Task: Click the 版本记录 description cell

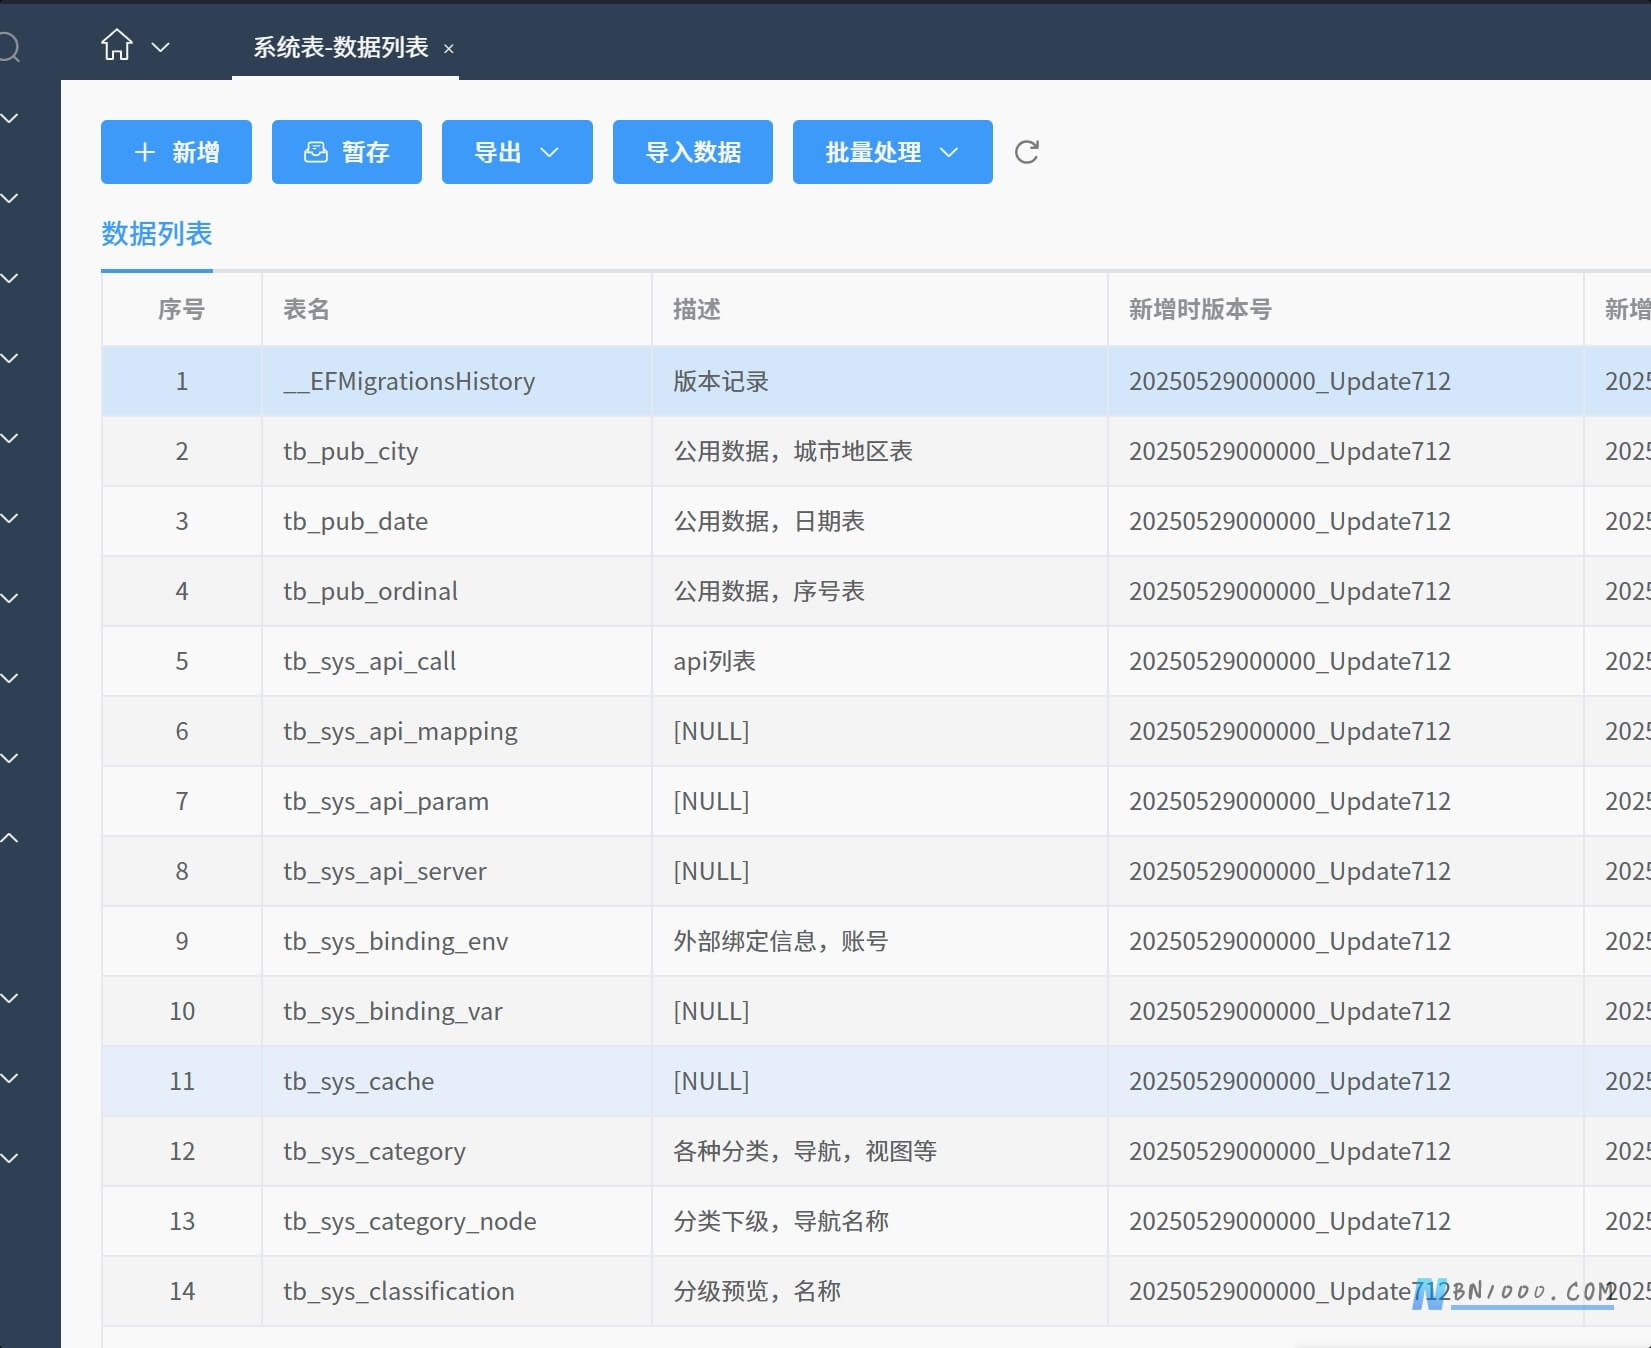Action: pyautogui.click(x=880, y=381)
